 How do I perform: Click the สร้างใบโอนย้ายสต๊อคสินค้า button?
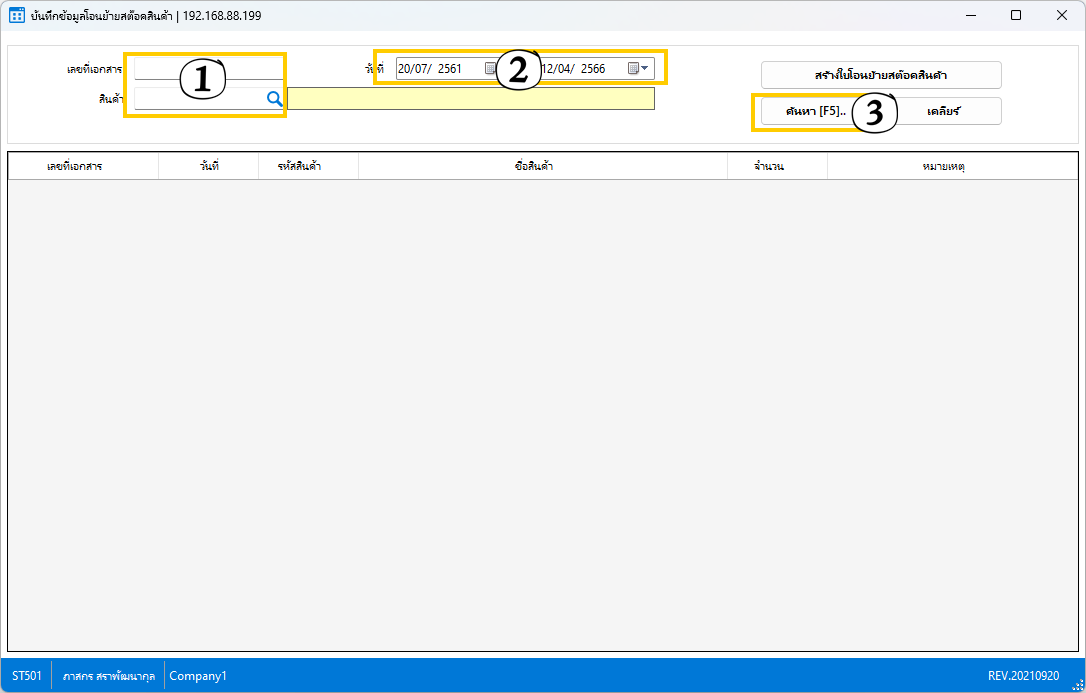880,75
